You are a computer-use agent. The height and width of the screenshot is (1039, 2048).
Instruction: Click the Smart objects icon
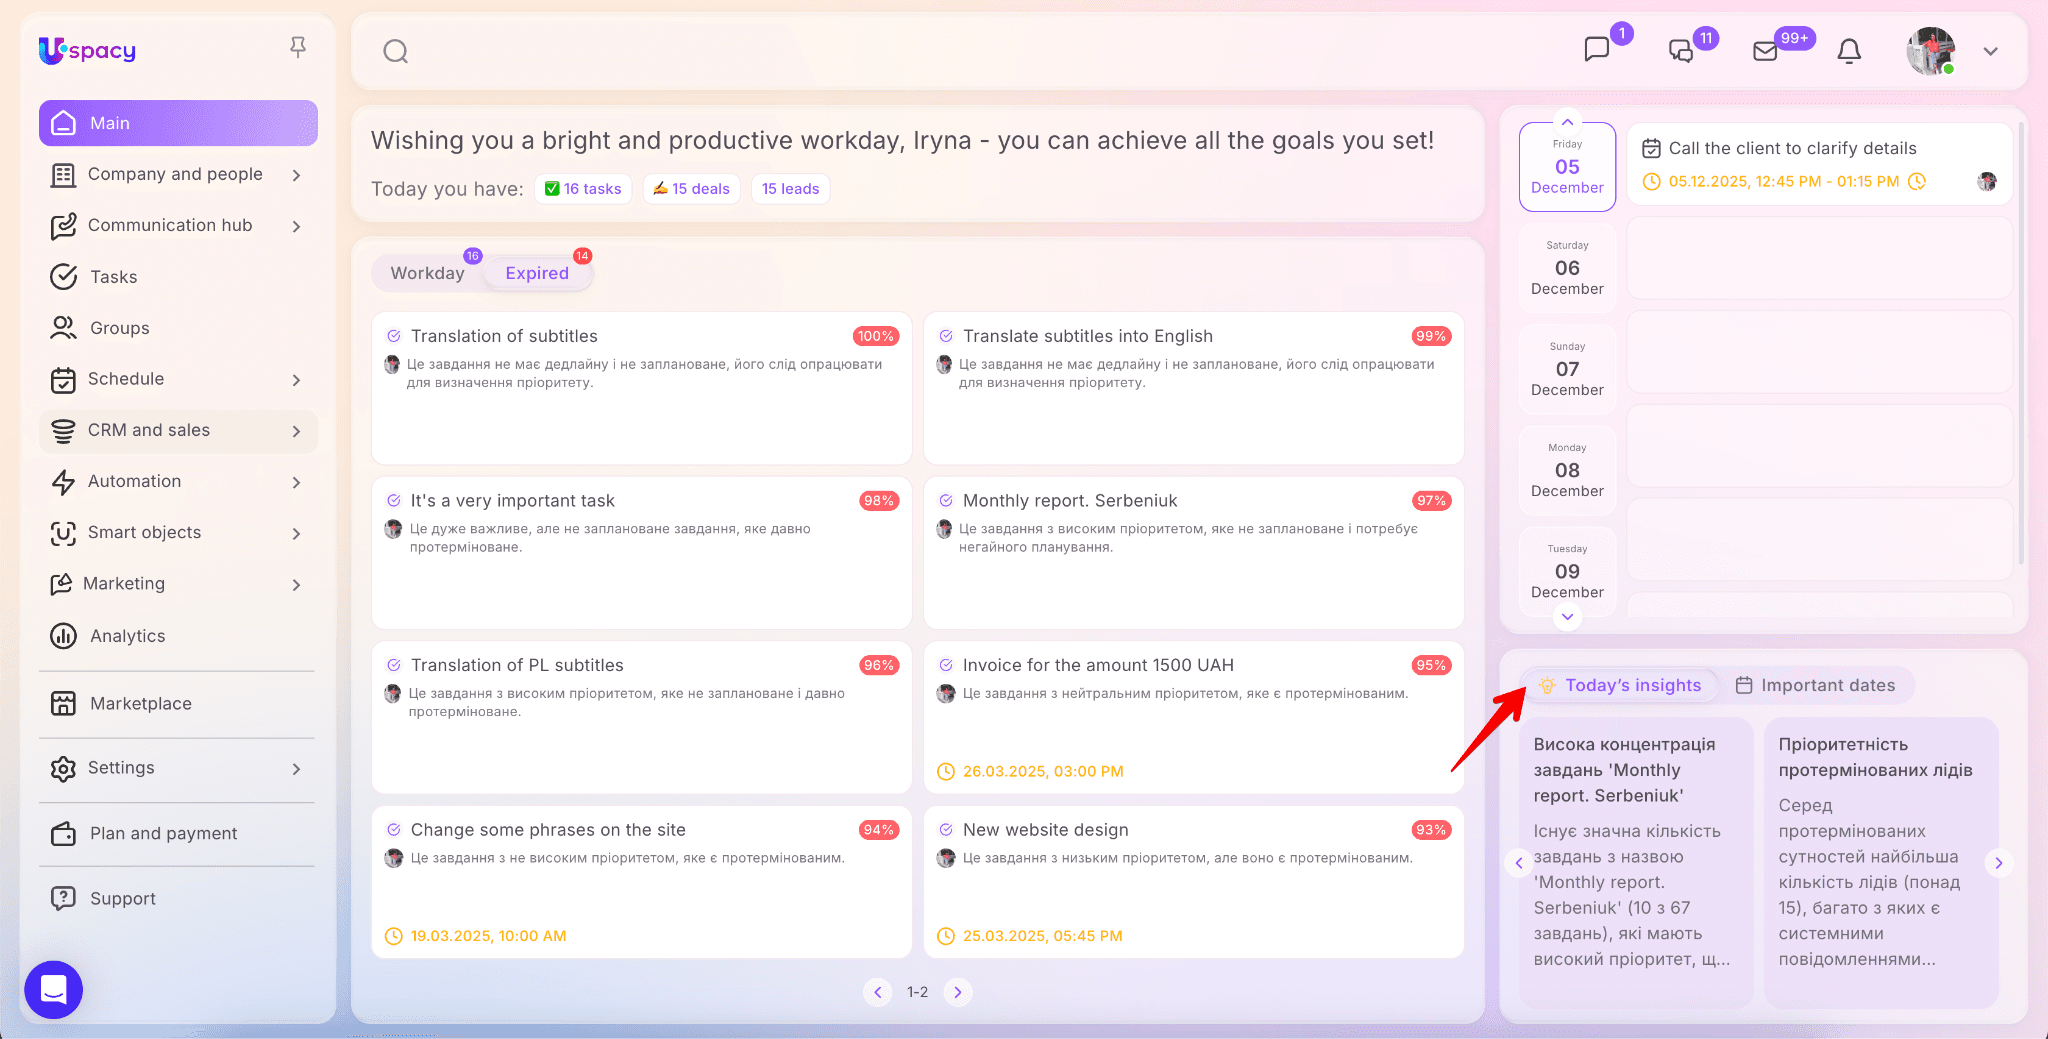pos(63,533)
